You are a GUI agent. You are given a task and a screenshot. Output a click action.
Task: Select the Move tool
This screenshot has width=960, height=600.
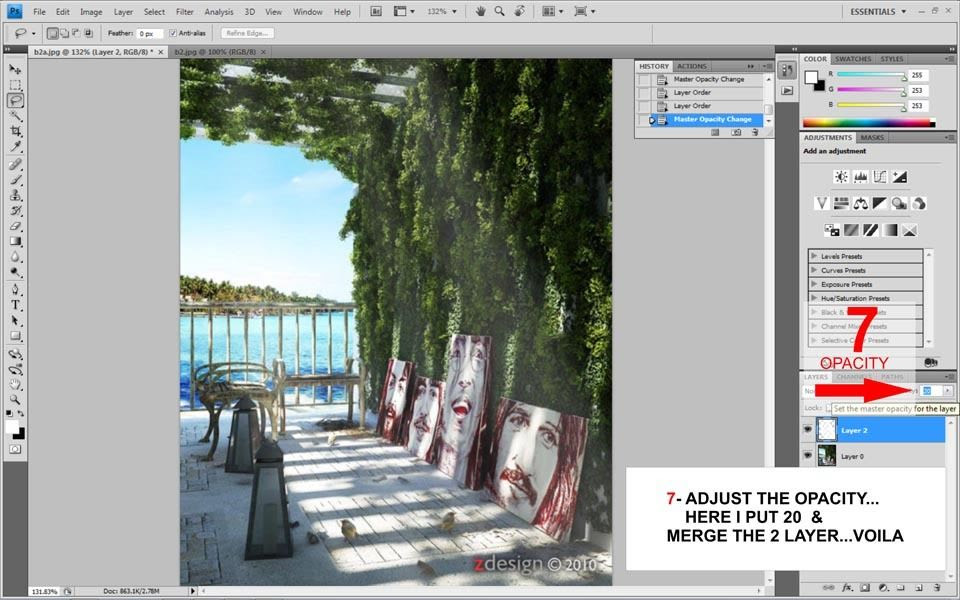15,69
